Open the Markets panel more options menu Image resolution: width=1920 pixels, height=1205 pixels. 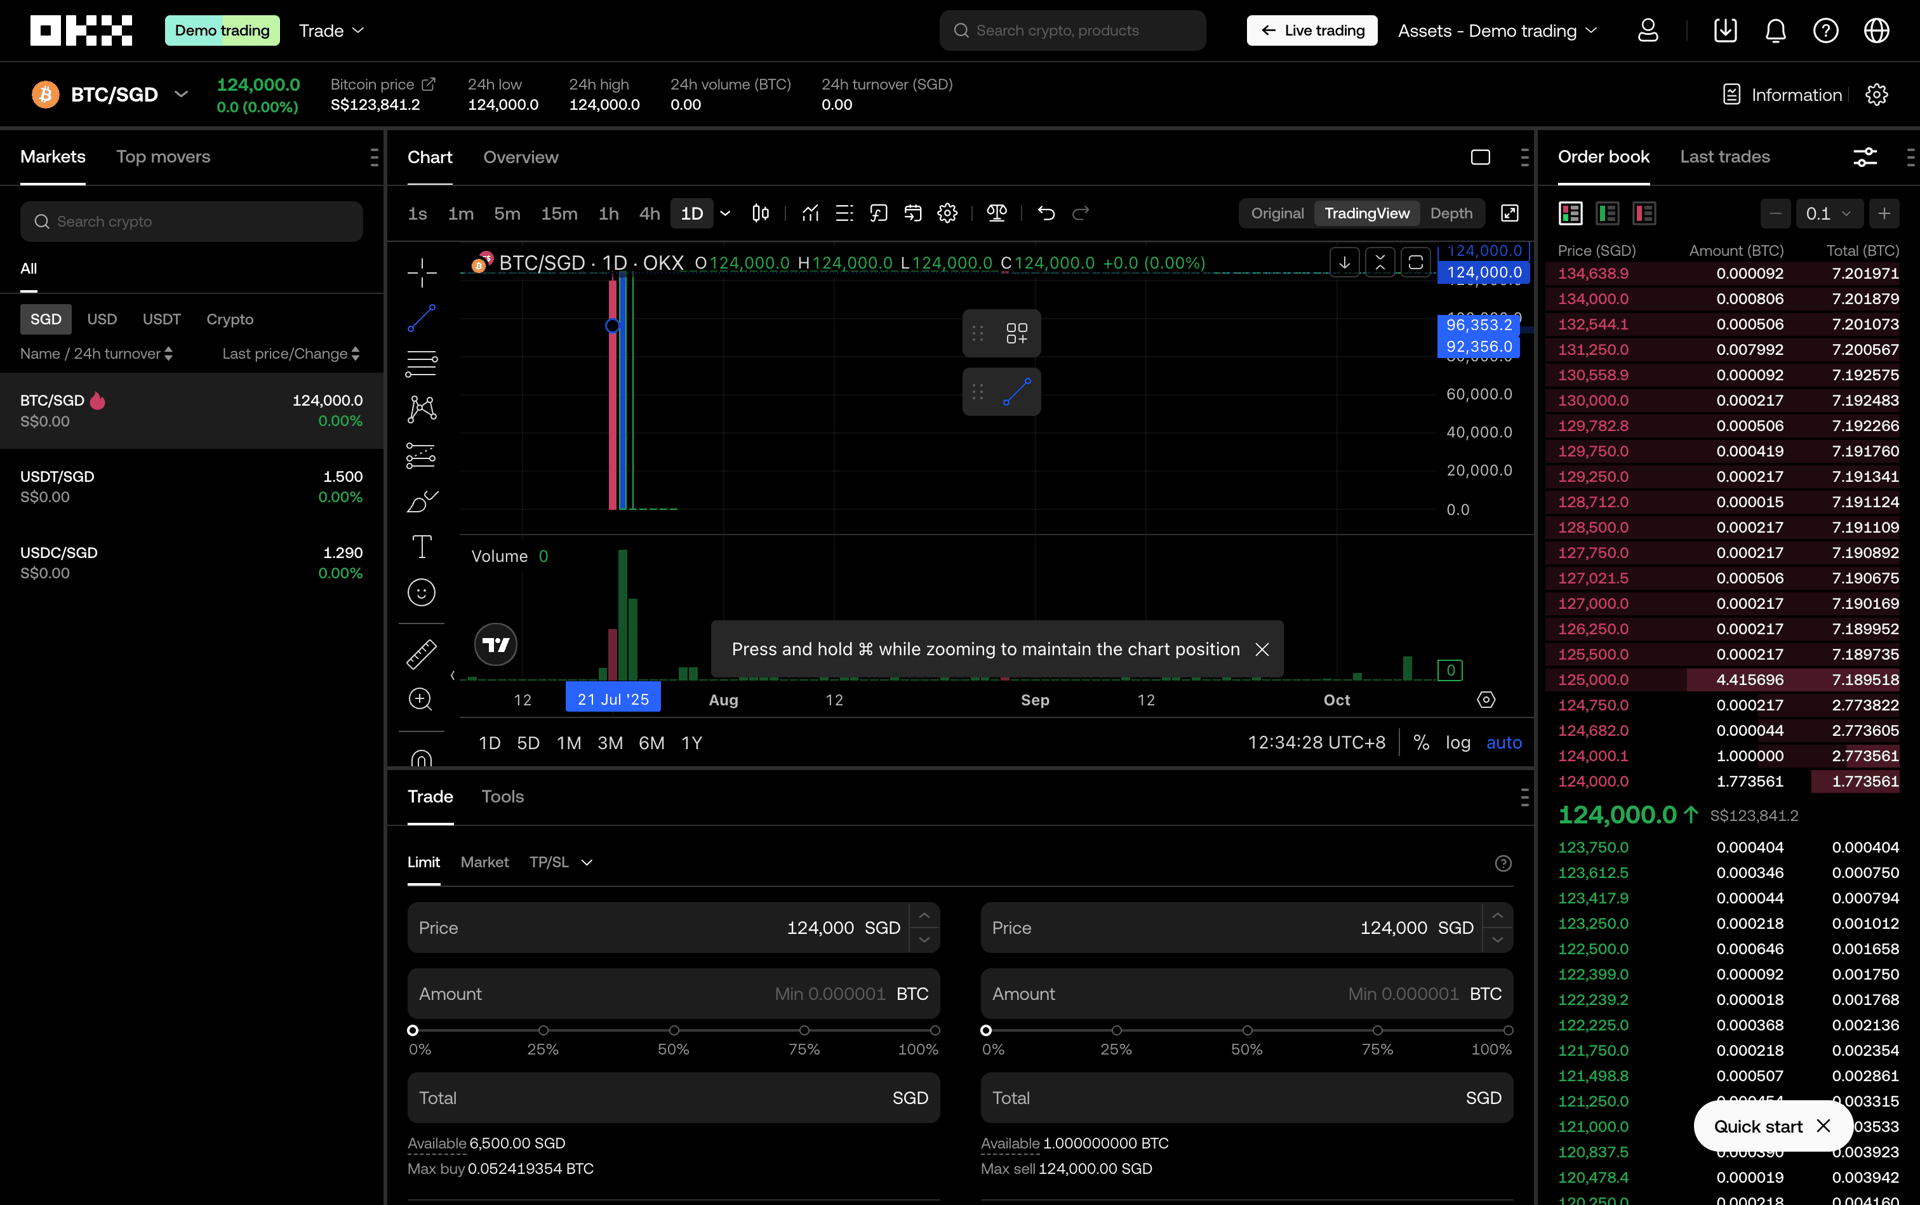373,157
